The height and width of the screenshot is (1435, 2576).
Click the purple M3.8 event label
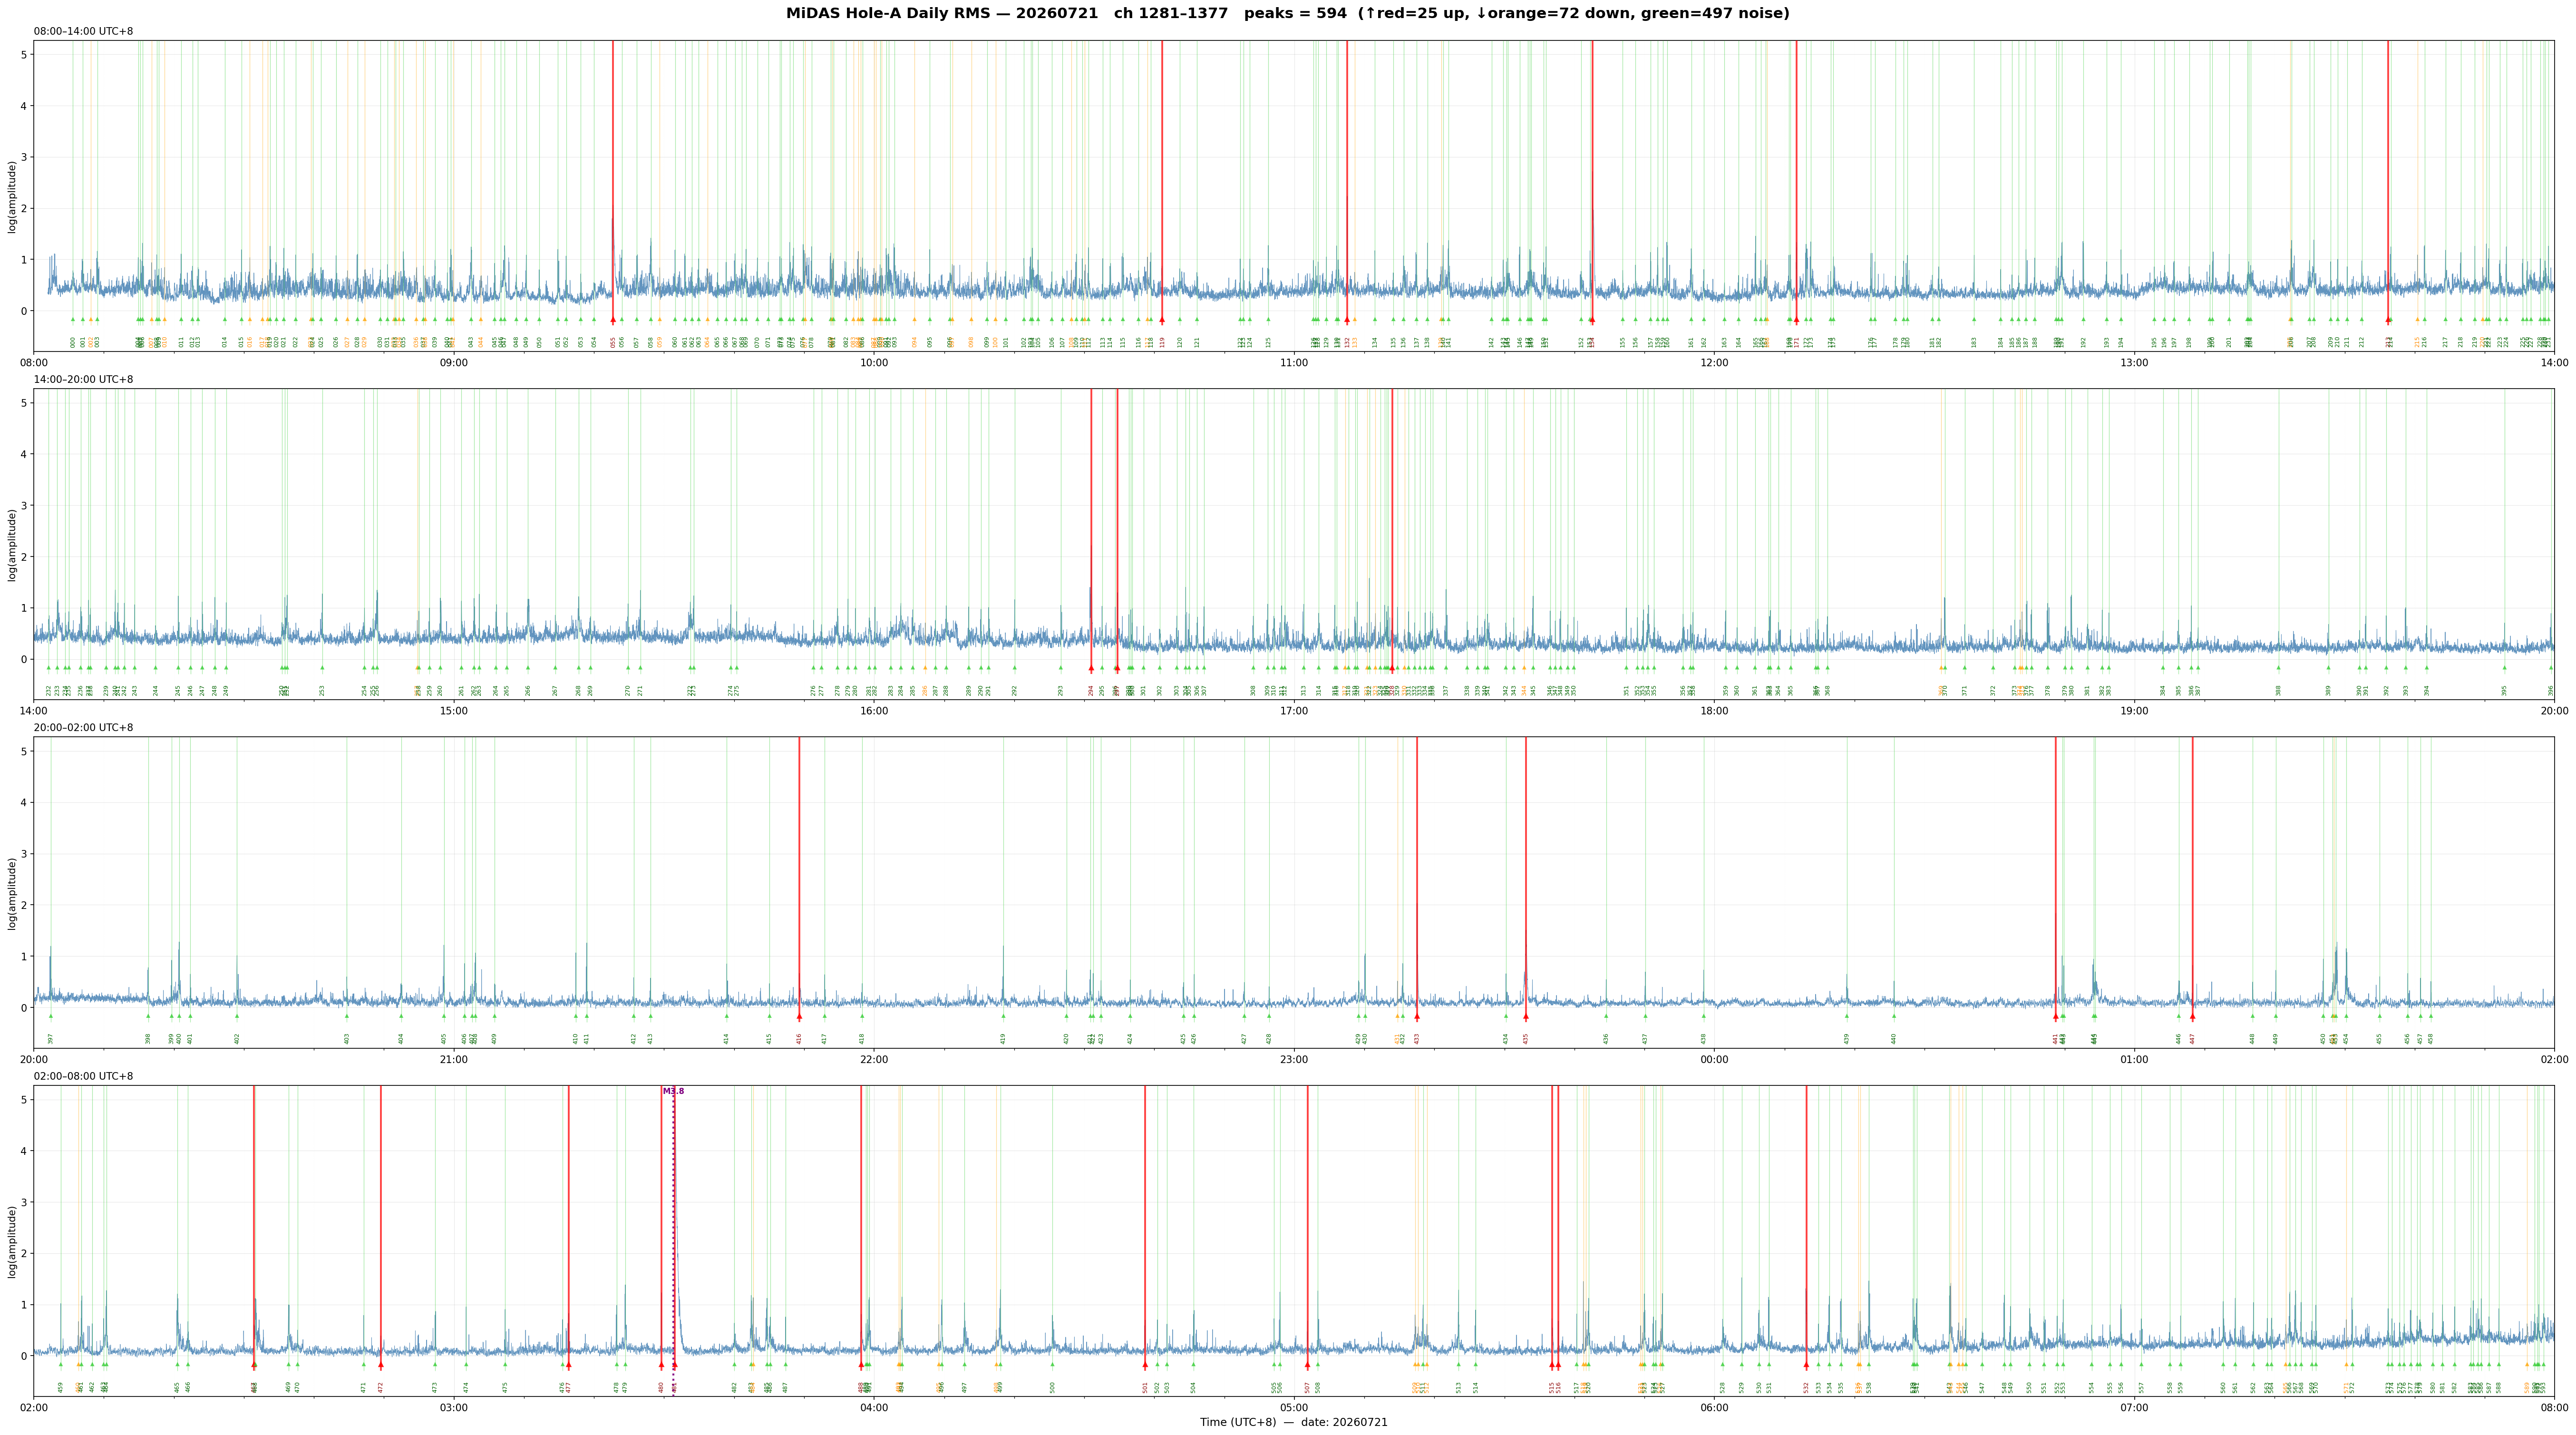674,1091
